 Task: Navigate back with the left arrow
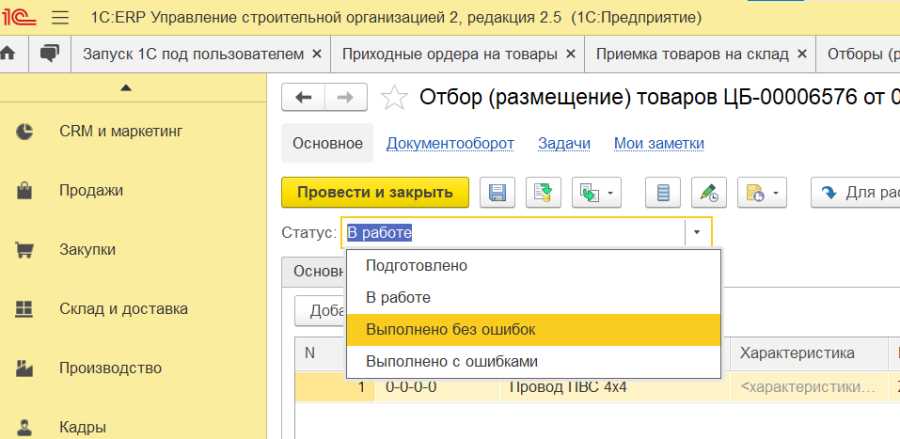[304, 97]
